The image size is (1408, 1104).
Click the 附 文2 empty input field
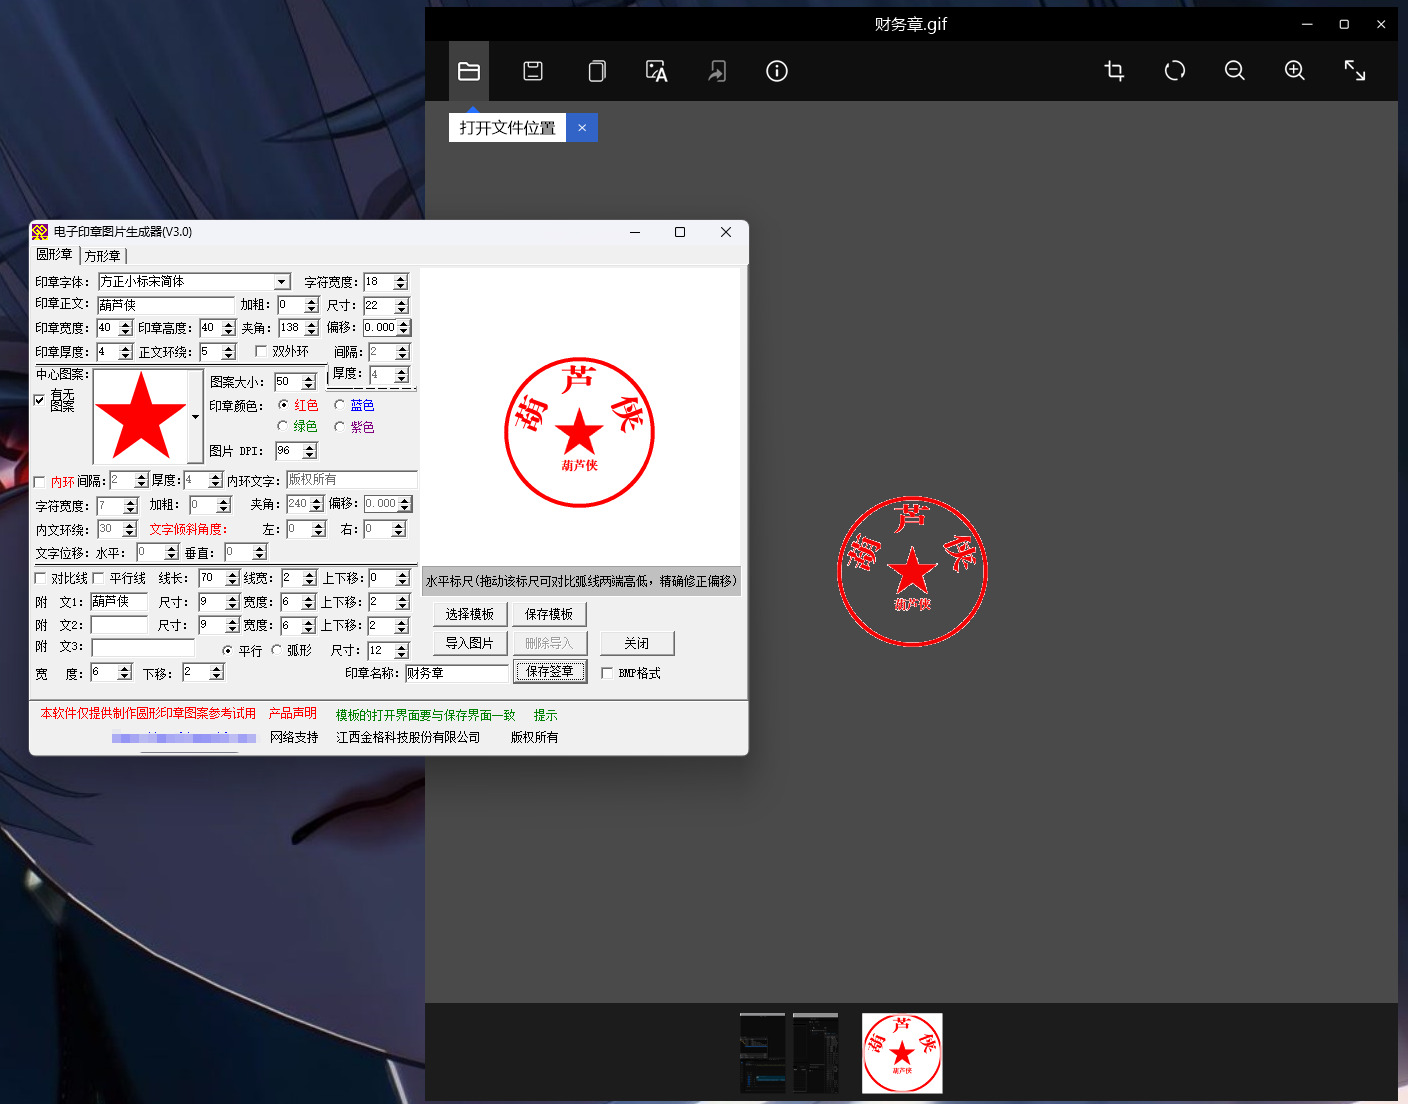119,625
